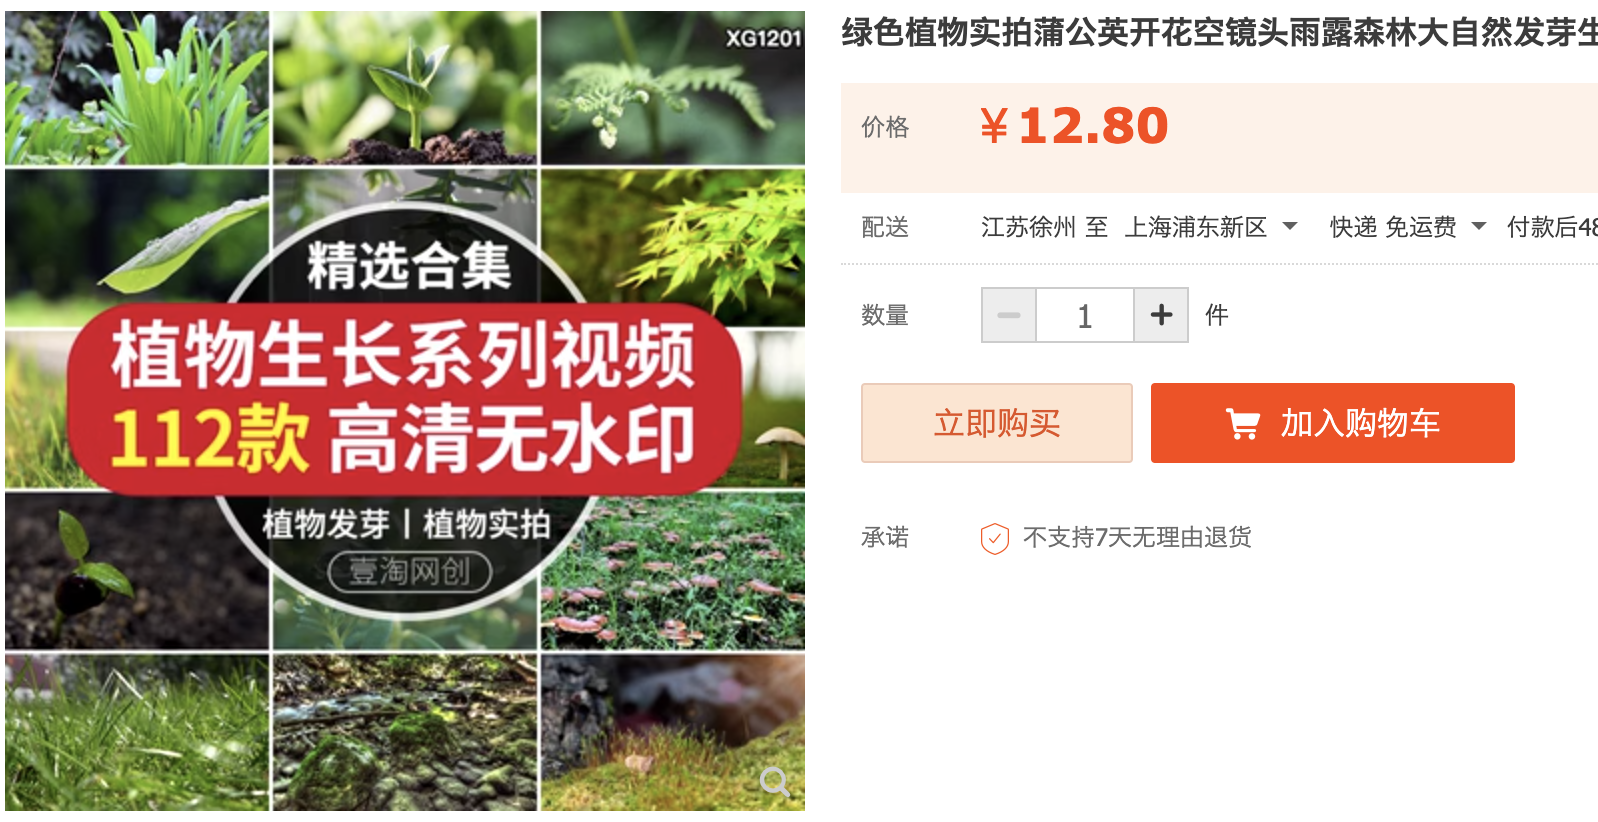Click the red 植物生长系列视频 banner
1598x822 pixels.
[404, 399]
